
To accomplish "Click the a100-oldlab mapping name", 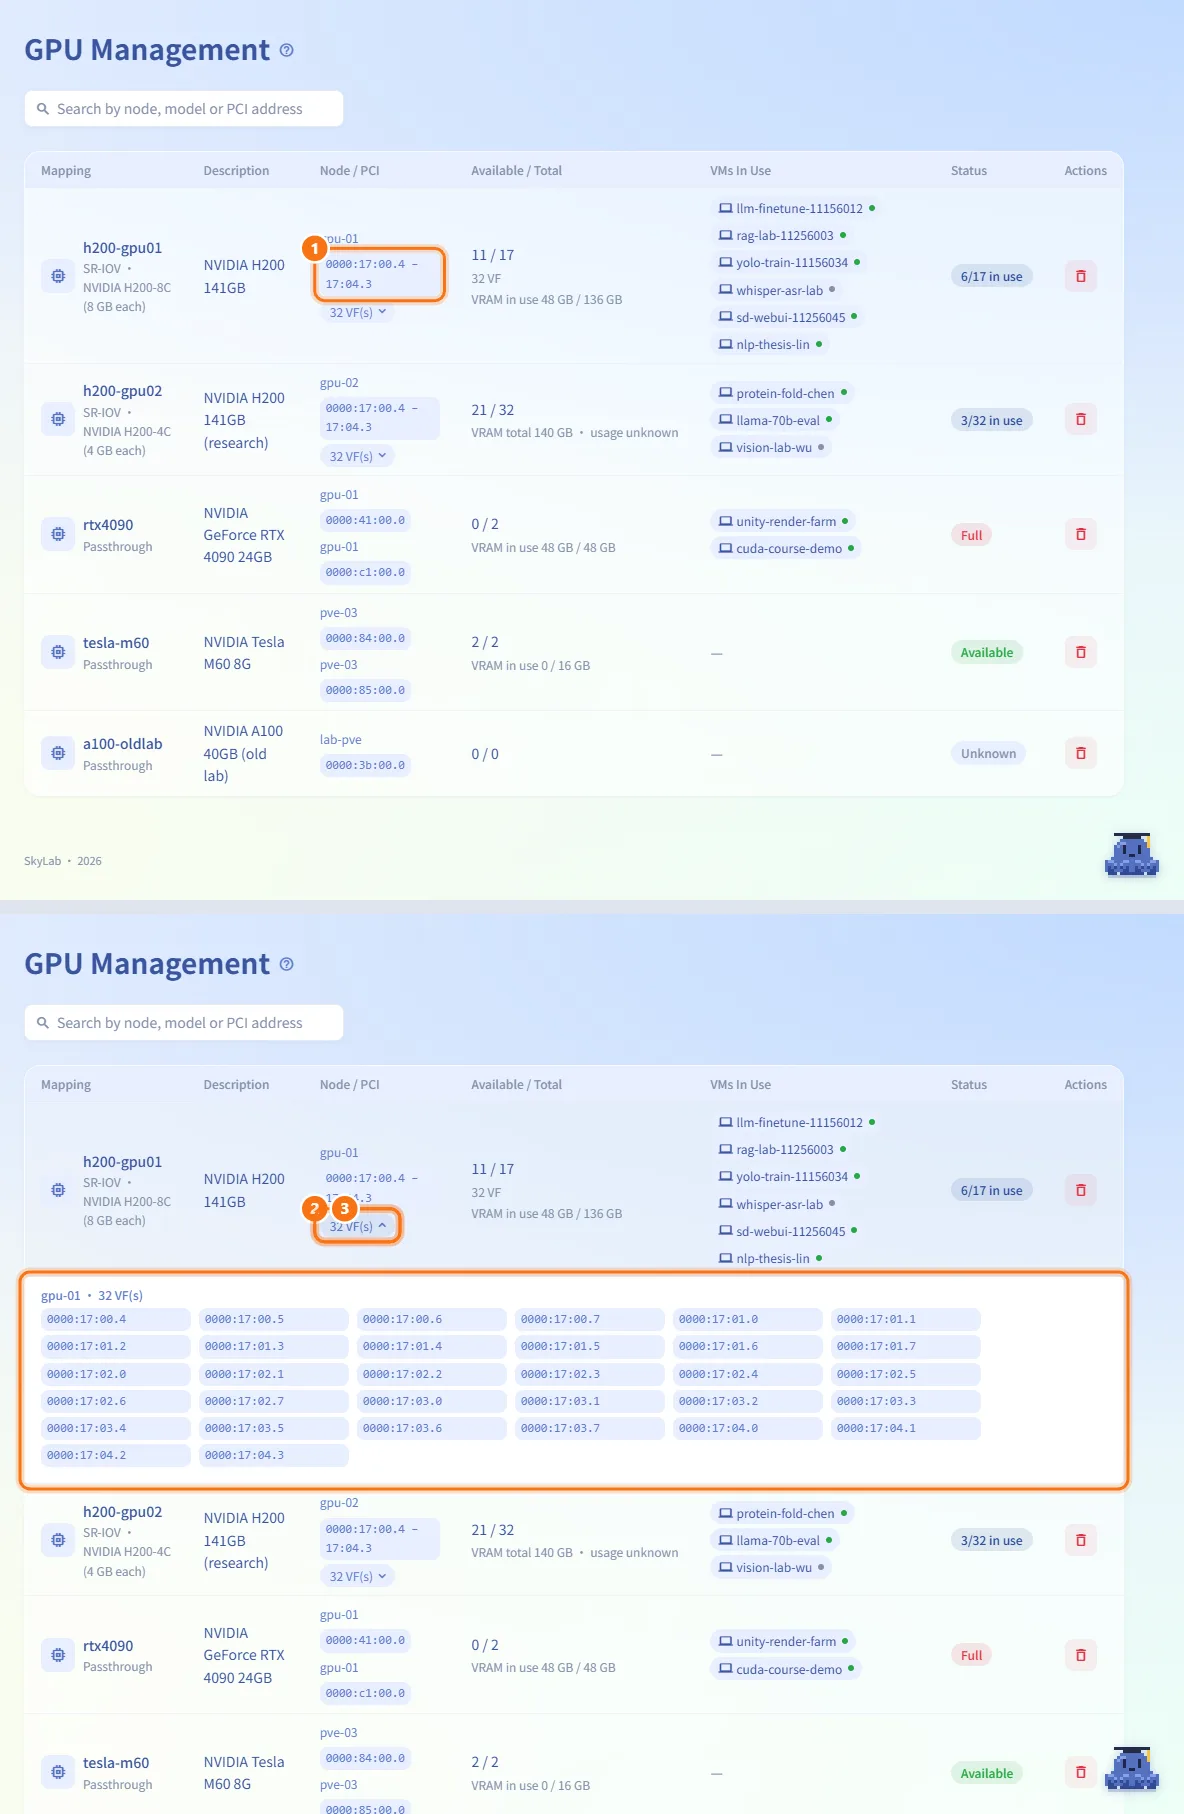I will [x=122, y=743].
